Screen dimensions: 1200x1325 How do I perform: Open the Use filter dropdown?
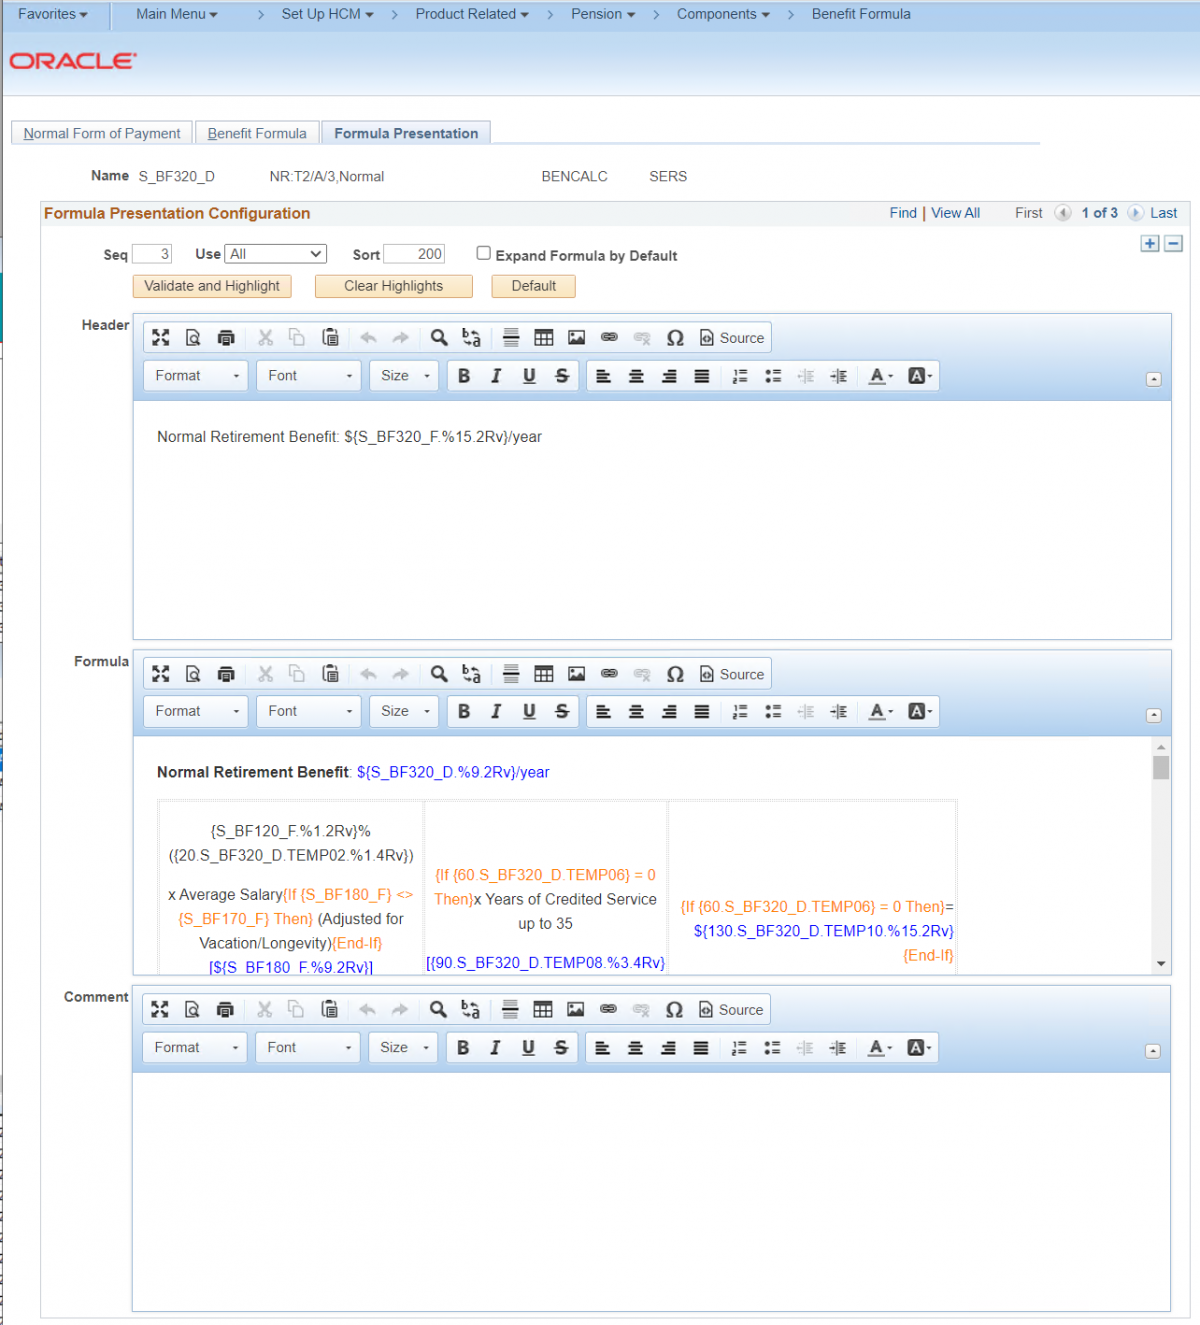point(275,253)
